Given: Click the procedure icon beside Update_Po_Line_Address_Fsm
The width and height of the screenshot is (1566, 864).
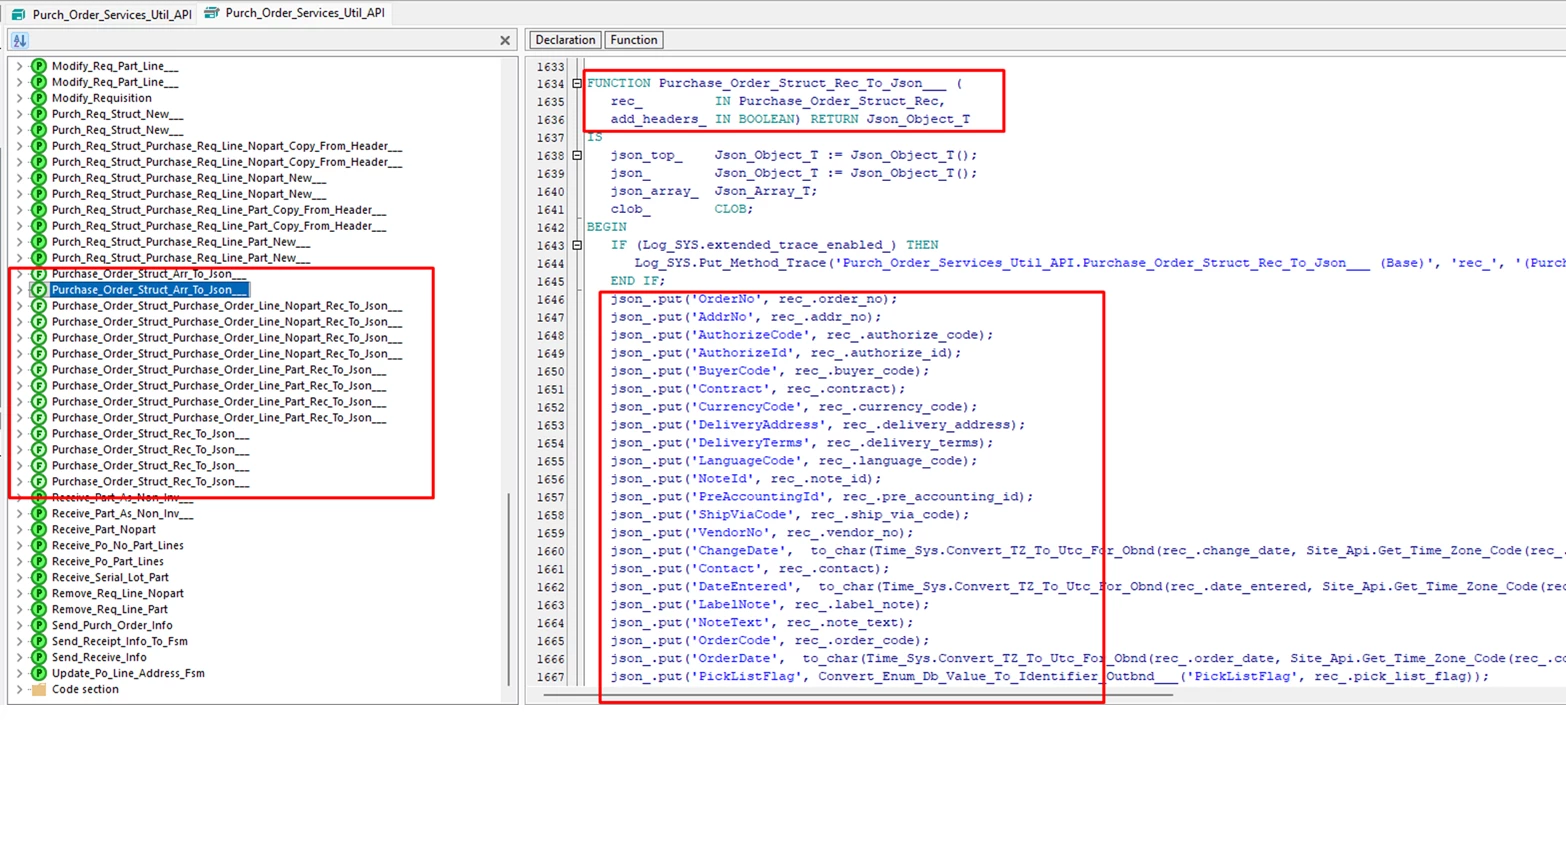Looking at the screenshot, I should click(x=39, y=673).
